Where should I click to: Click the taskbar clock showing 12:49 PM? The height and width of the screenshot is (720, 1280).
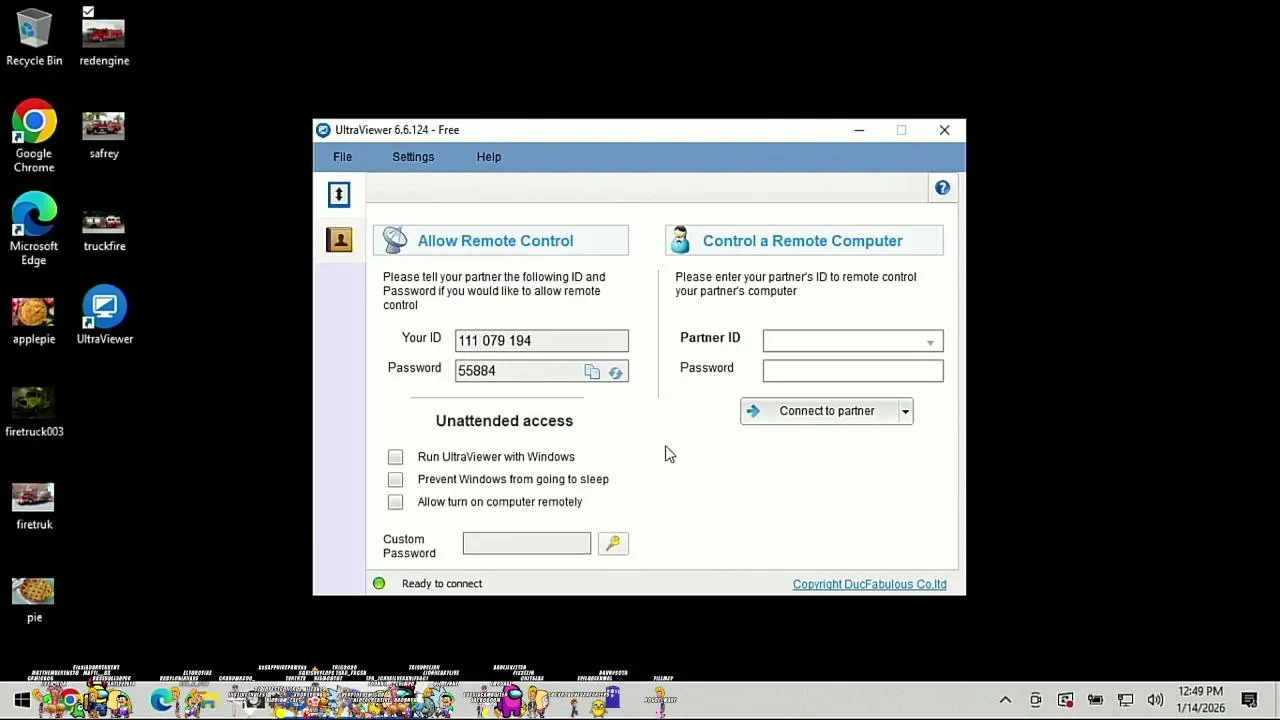[1200, 699]
